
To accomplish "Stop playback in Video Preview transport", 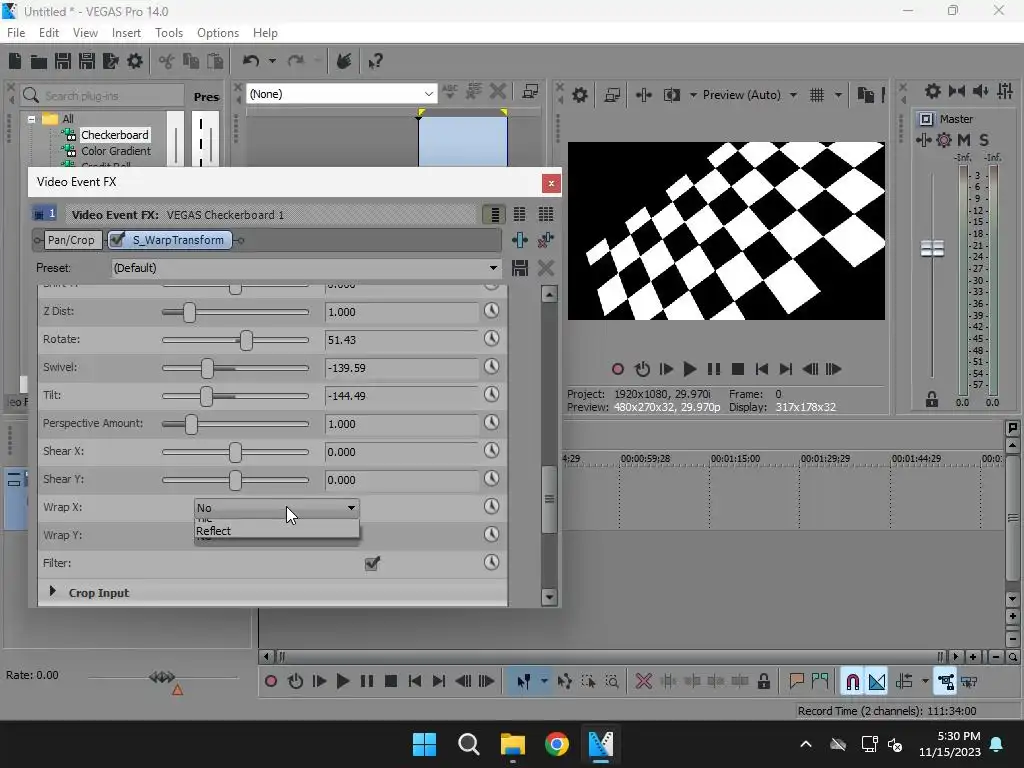I will (737, 370).
